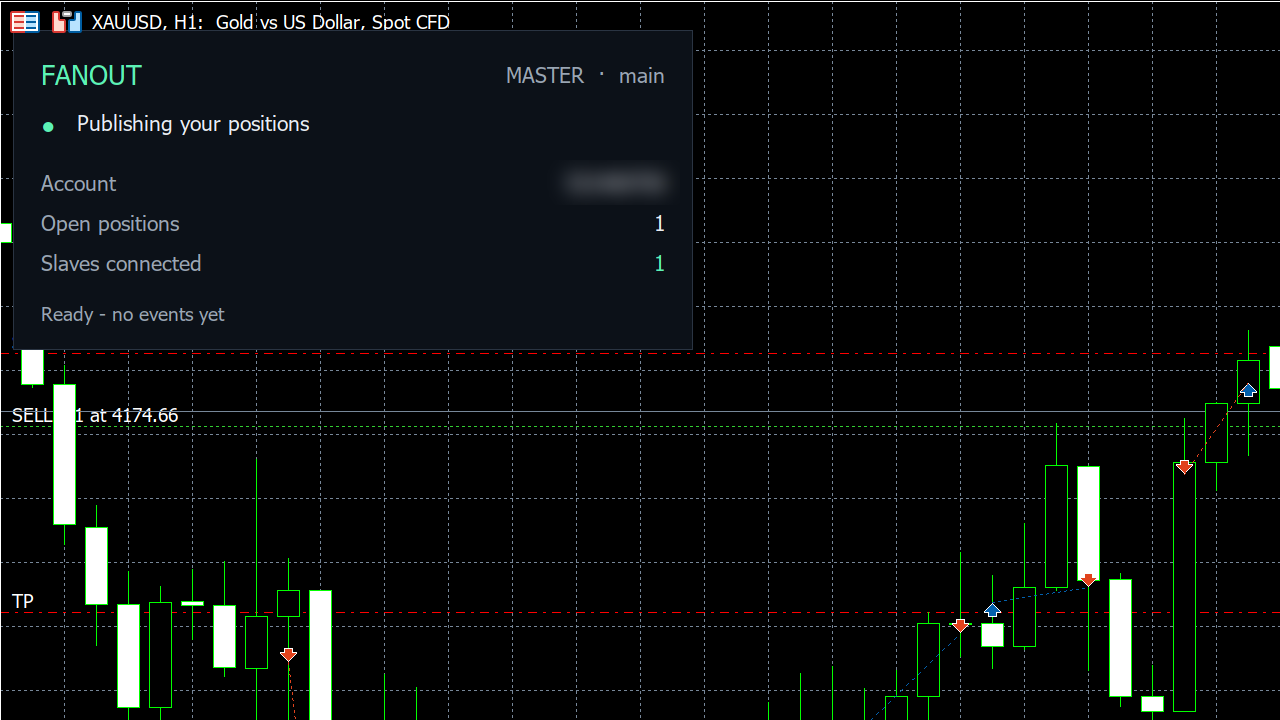Click the Account label

point(78,184)
